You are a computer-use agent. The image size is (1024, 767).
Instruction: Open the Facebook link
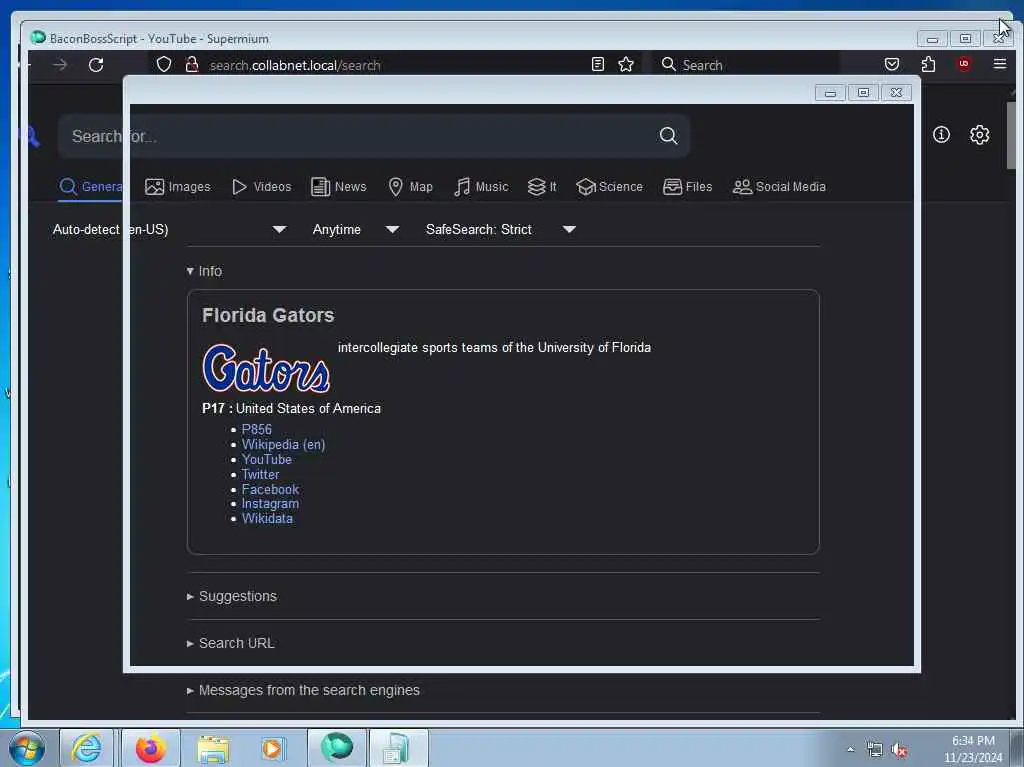pos(270,489)
